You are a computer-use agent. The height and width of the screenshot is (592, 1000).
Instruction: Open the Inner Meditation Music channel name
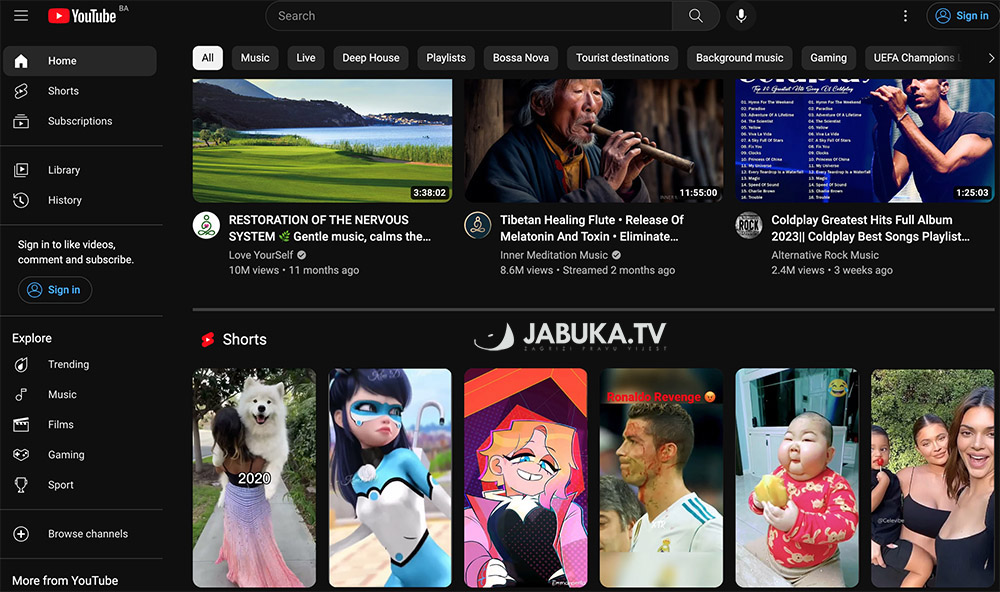[x=554, y=255]
